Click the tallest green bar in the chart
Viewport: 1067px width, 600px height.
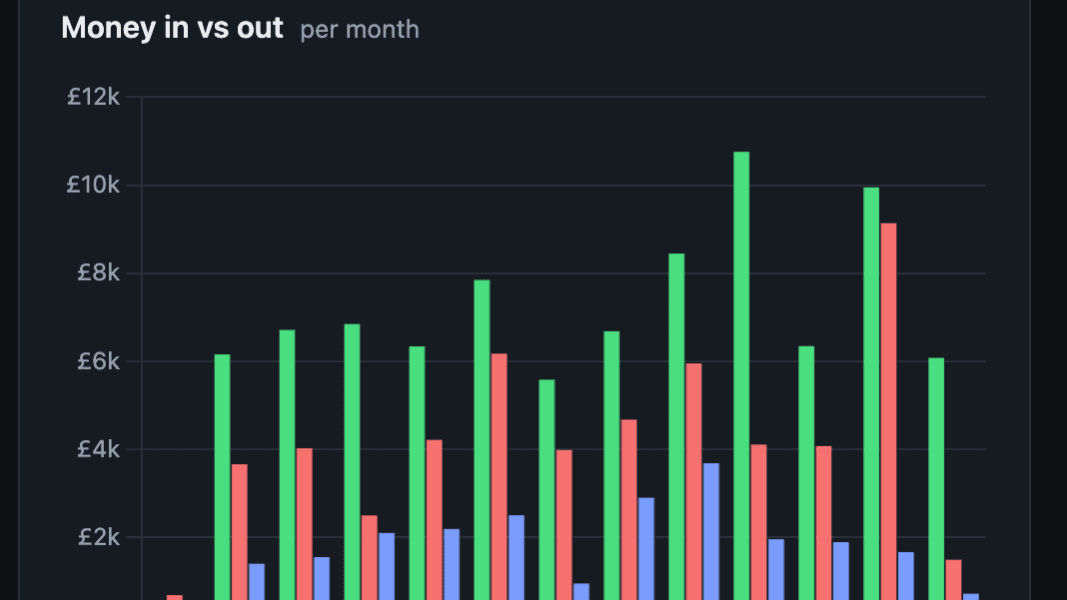coord(741,376)
